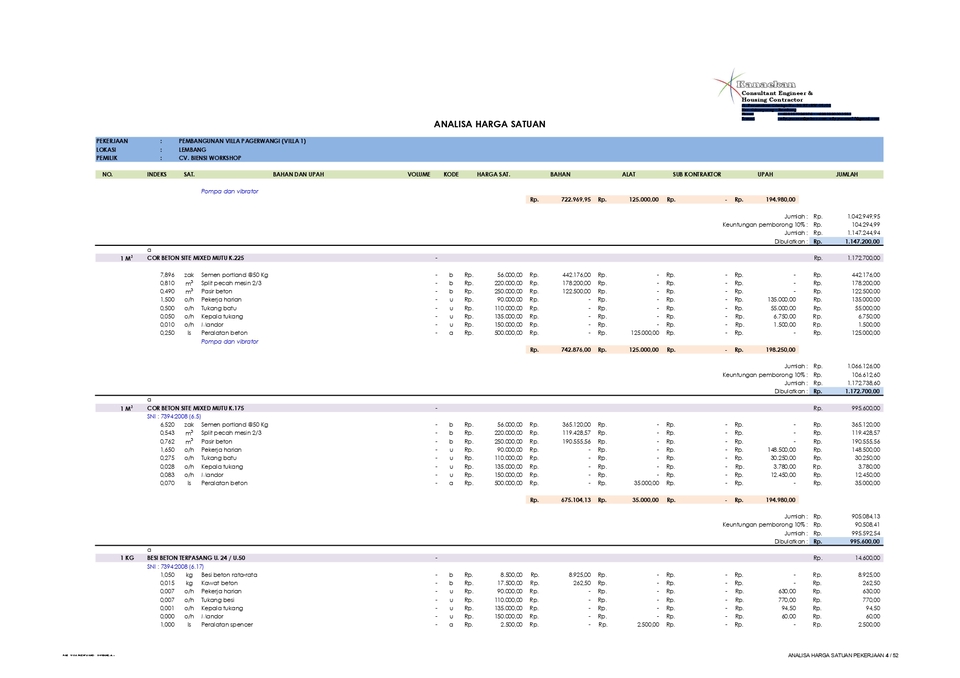Image resolution: width=960 pixels, height=678 pixels.
Task: Click the profit value '106.612,60'
Action: click(x=866, y=375)
